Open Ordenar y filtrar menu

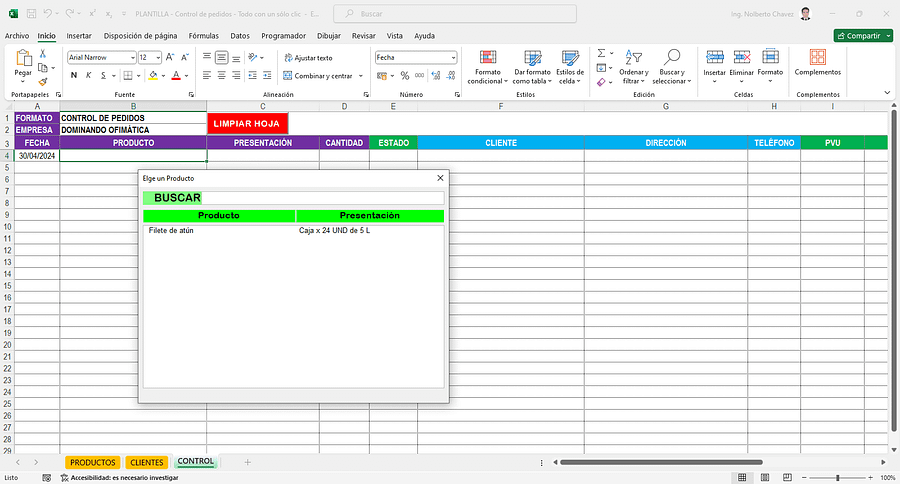pos(634,67)
